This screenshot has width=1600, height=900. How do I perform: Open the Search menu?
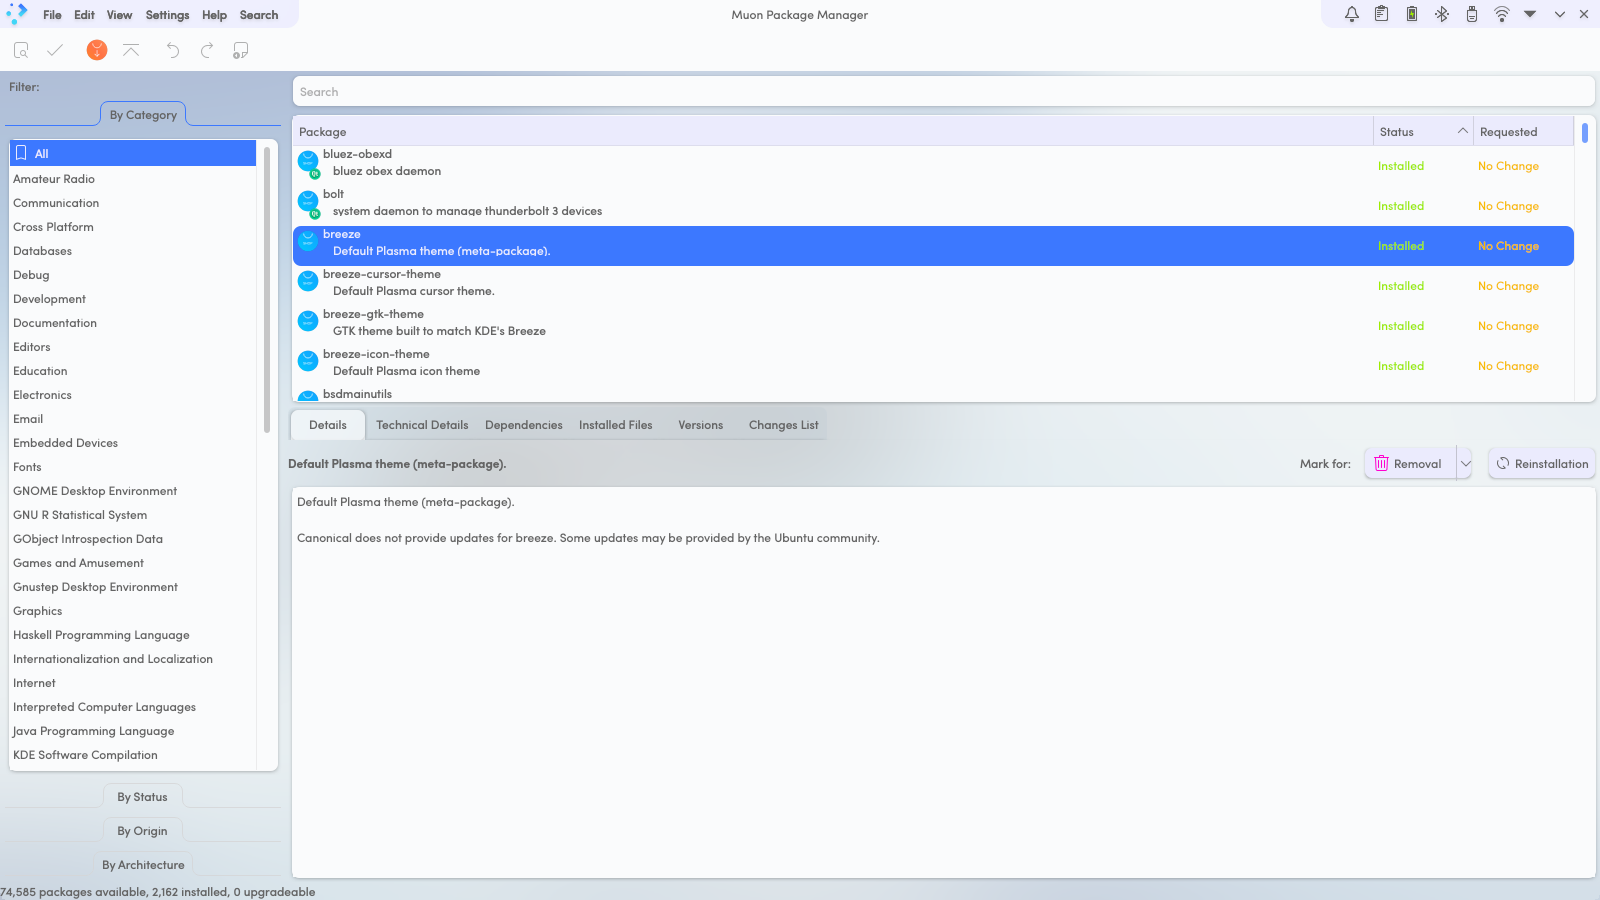(x=259, y=15)
